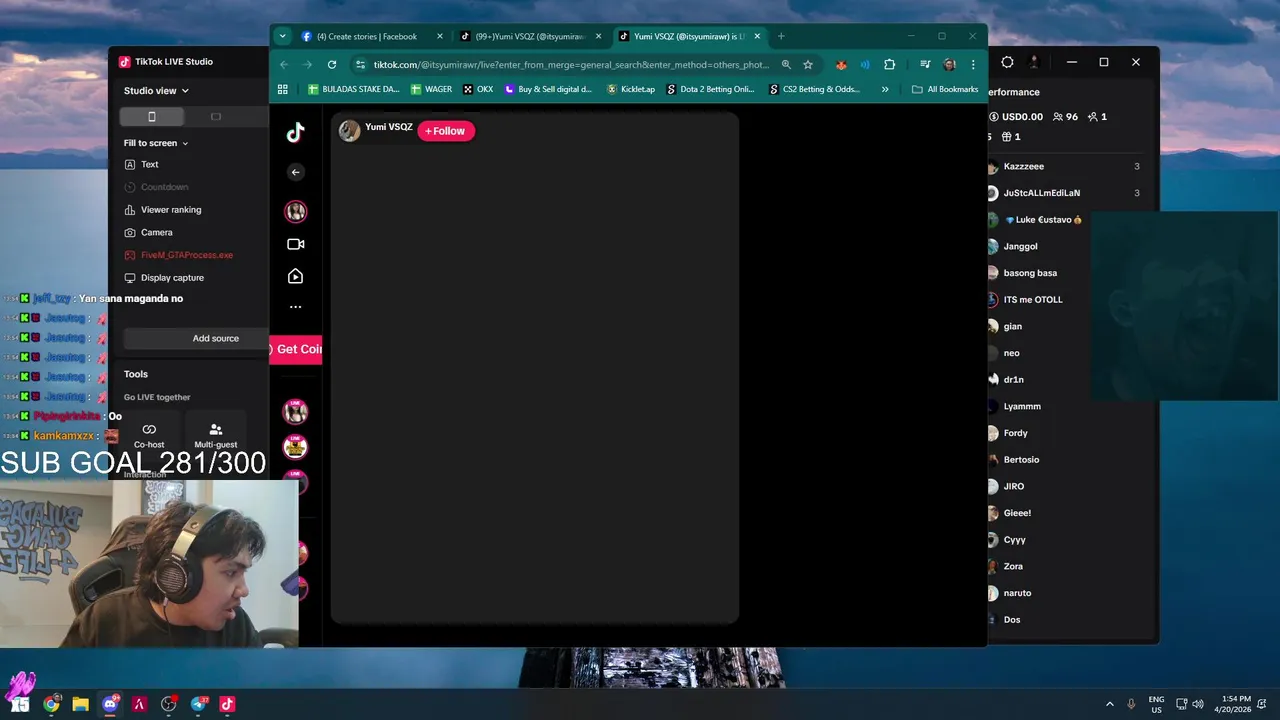This screenshot has height=720, width=1280.
Task: Click the Yumi VSQZ streamer avatar
Action: pos(349,131)
